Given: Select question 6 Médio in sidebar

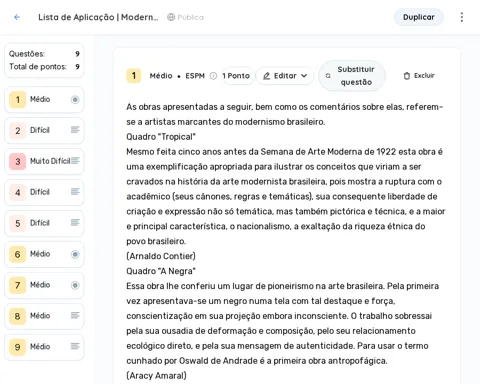Looking at the screenshot, I should [44, 254].
